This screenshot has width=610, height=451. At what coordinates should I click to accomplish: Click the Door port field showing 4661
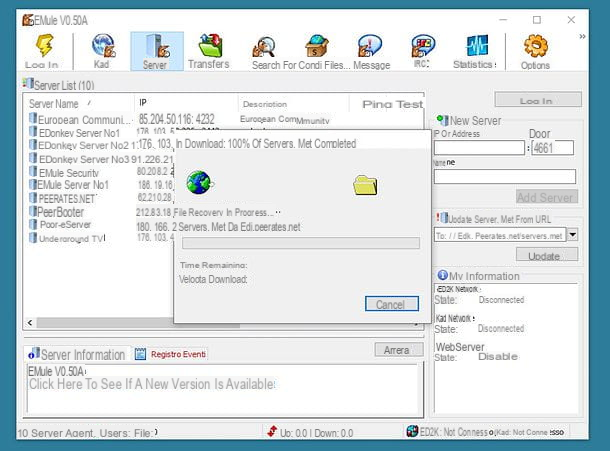552,148
